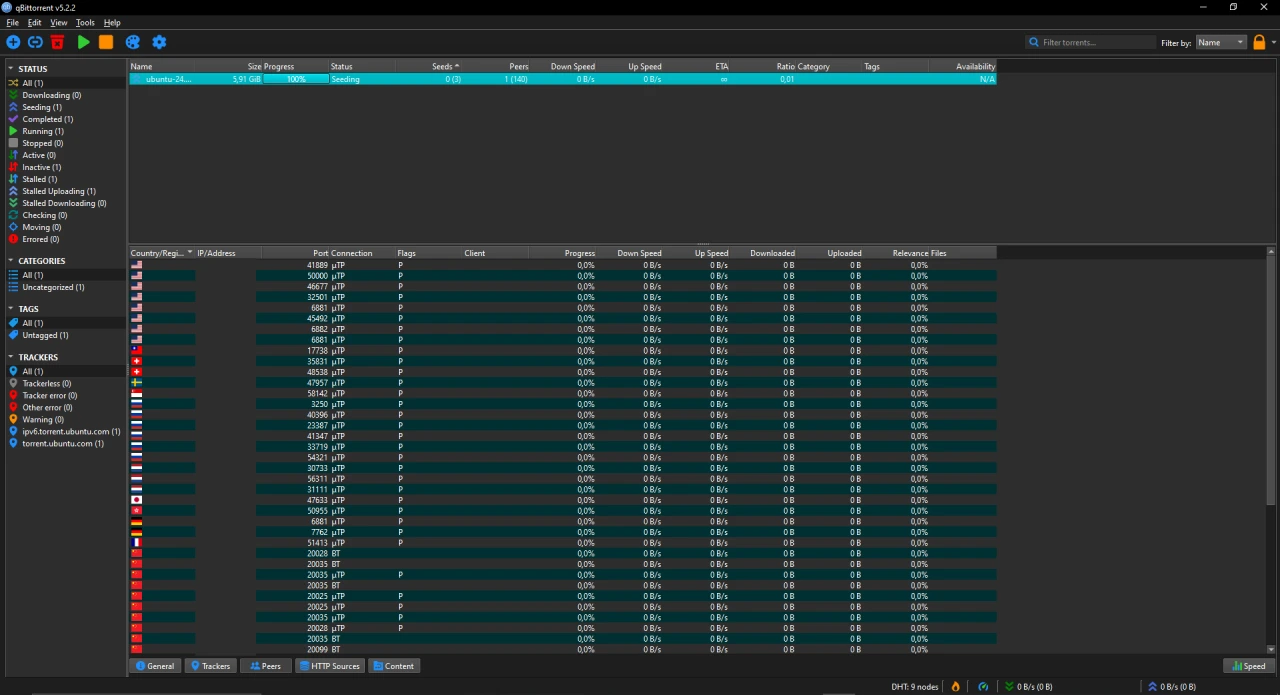Viewport: 1280px width, 695px height.
Task: Click the green Start torrent play icon
Action: pos(84,42)
